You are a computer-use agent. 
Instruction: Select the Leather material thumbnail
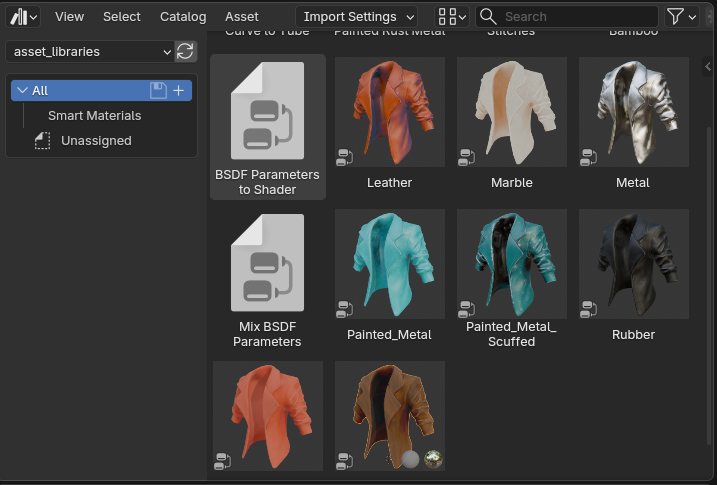coord(389,112)
